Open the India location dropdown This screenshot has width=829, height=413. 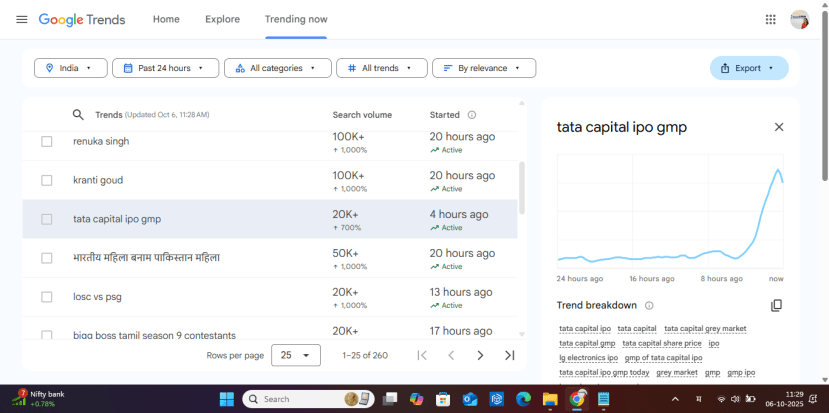(70, 68)
